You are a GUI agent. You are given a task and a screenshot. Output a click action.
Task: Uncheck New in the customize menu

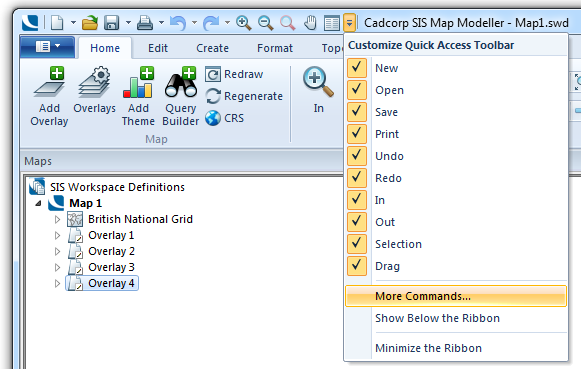point(357,68)
